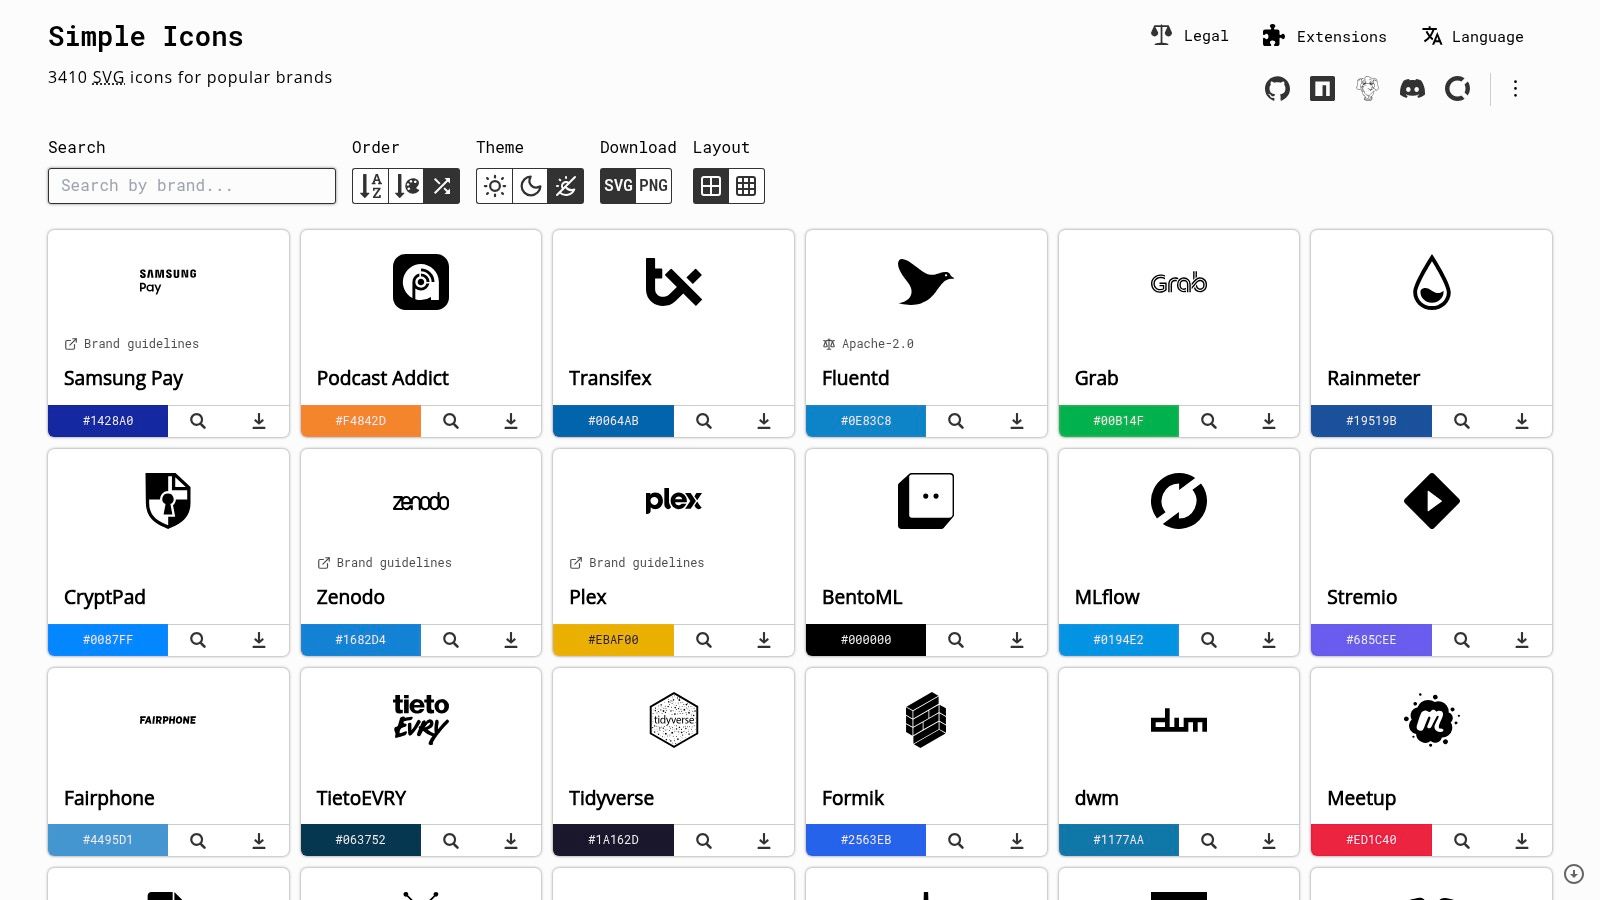This screenshot has height=900, width=1600.
Task: Preview the Plex icon details
Action: (x=703, y=640)
